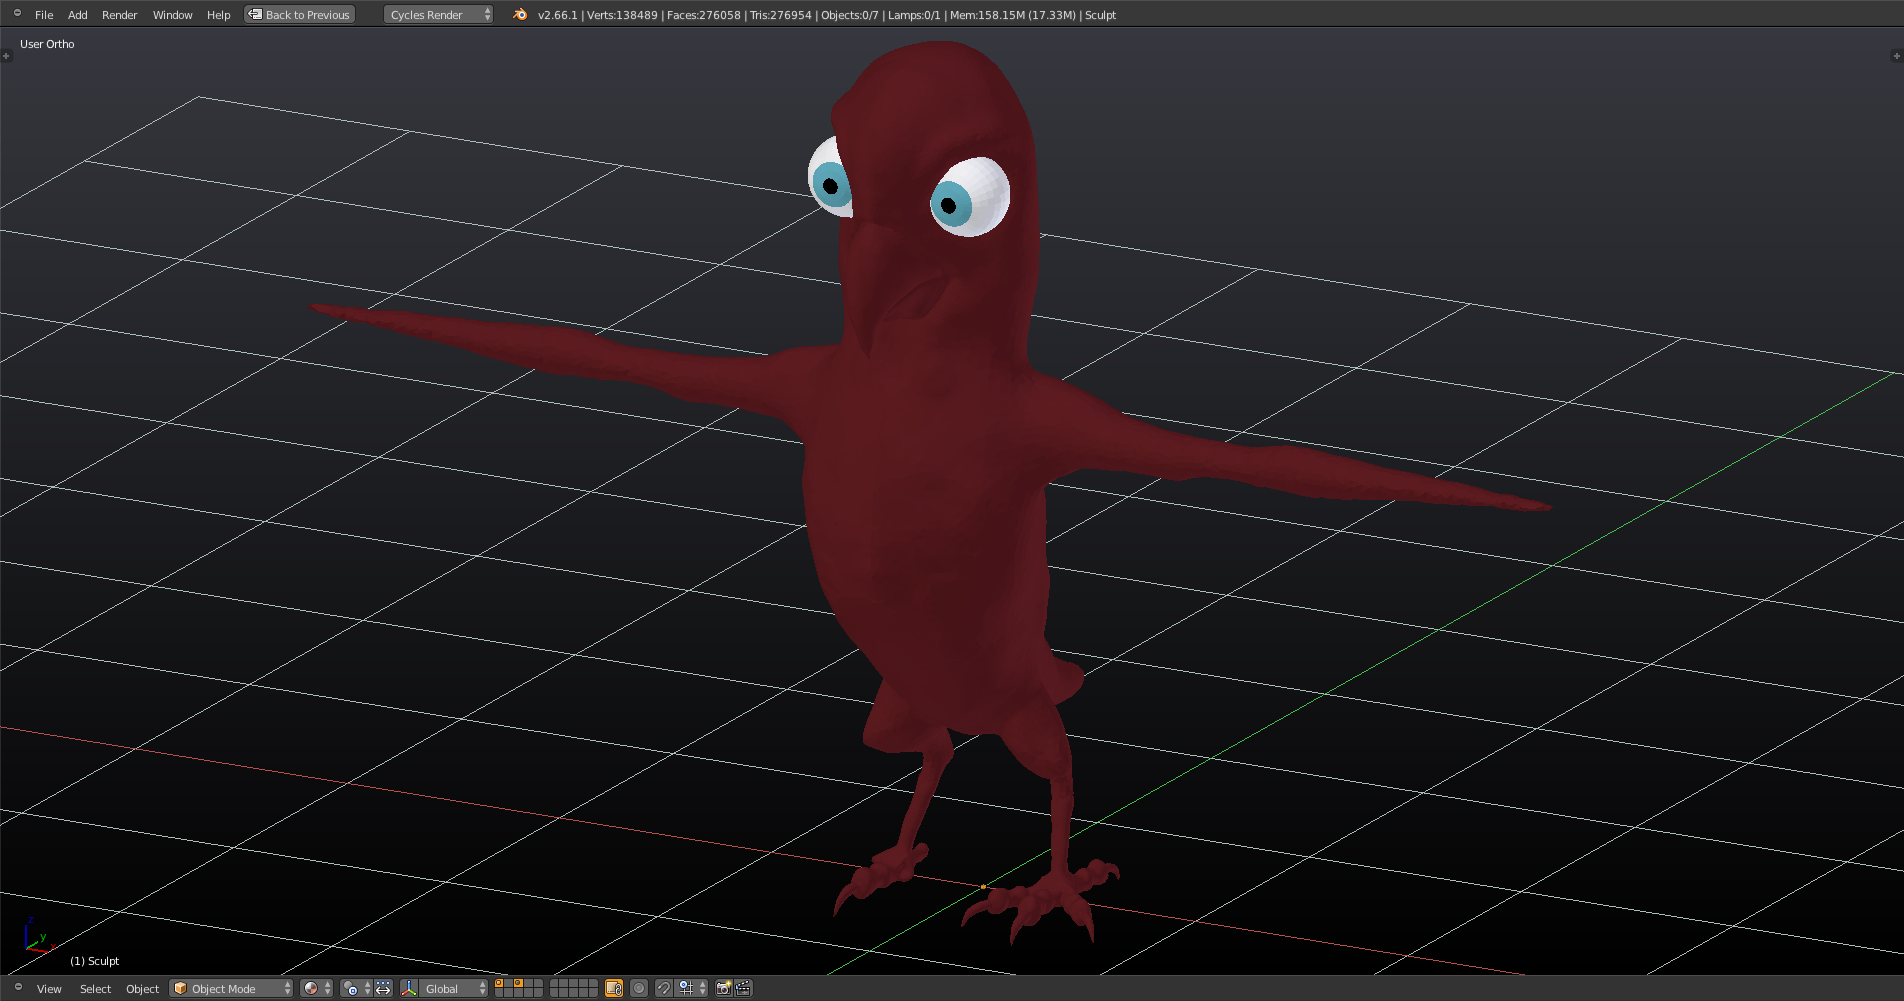The width and height of the screenshot is (1904, 1001).
Task: Open the Window menu
Action: (172, 15)
